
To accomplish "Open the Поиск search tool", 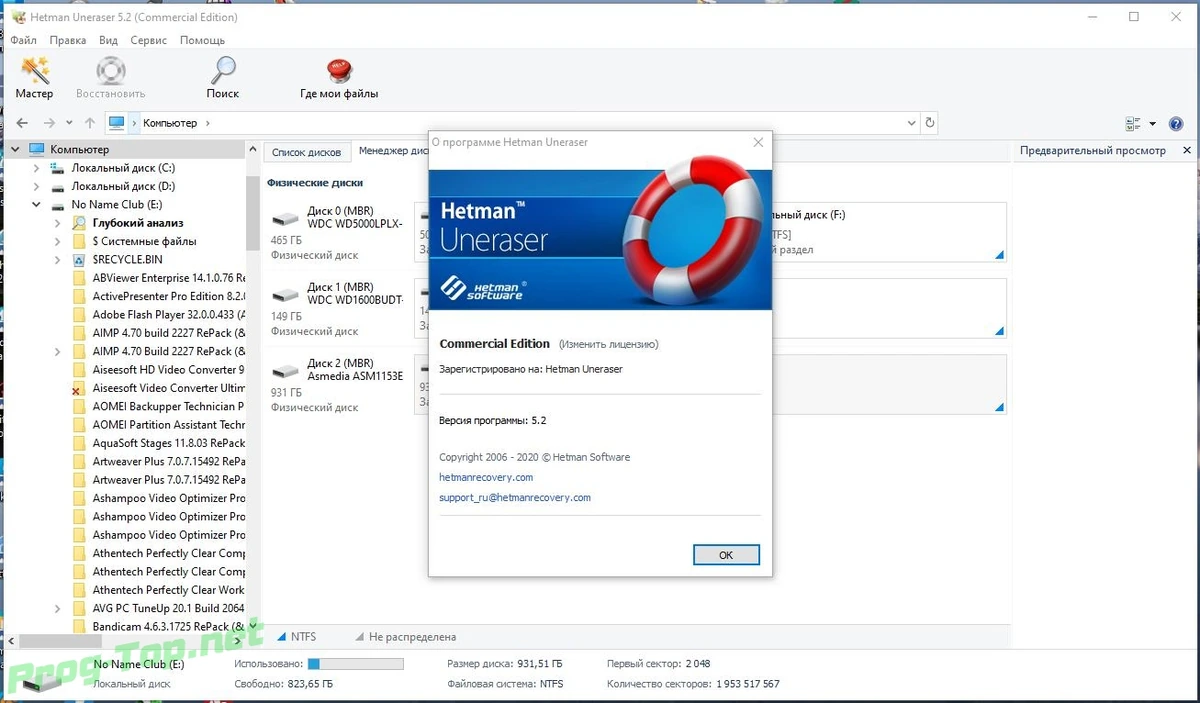I will coord(222,78).
